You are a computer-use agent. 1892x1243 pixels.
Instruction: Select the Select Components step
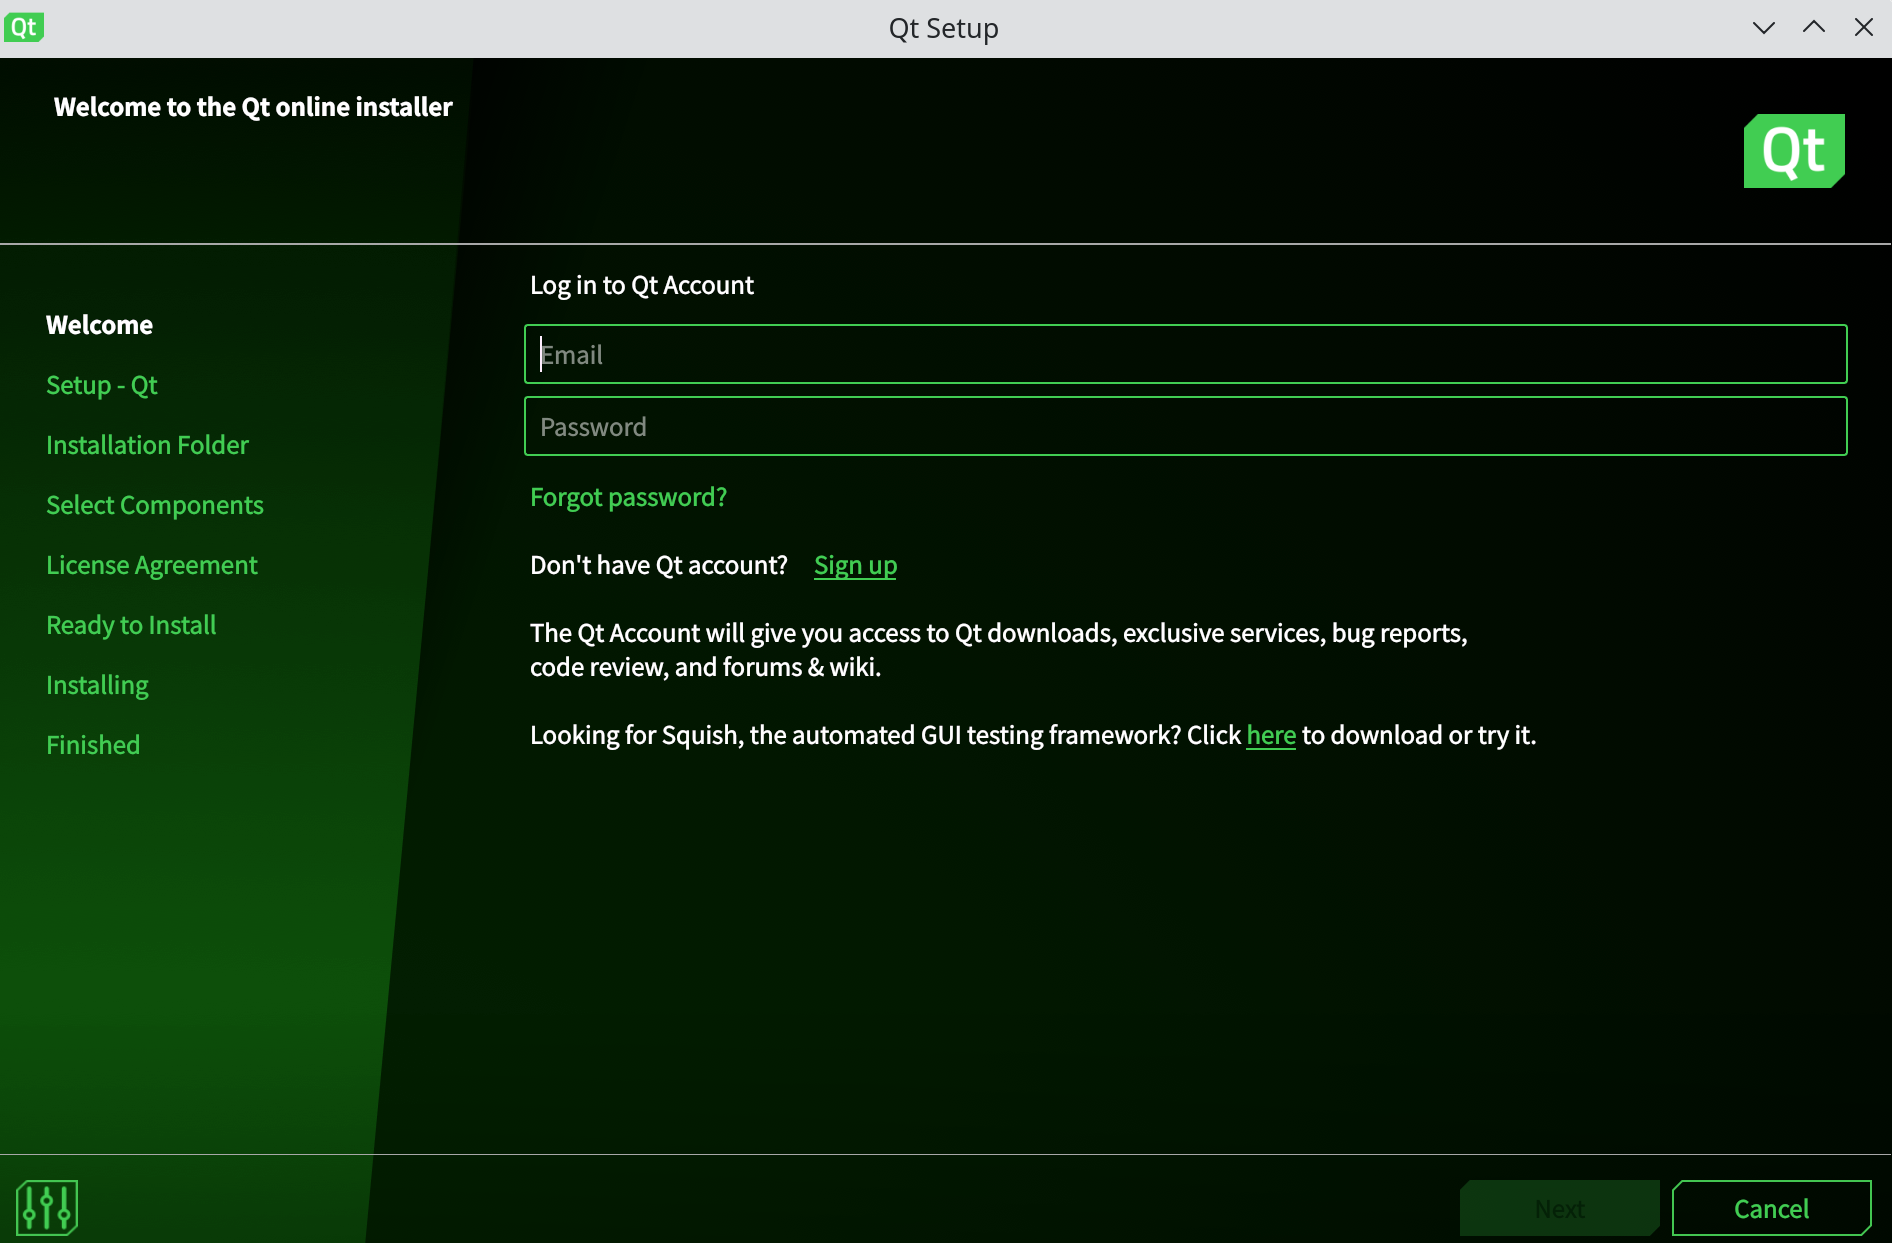155,505
